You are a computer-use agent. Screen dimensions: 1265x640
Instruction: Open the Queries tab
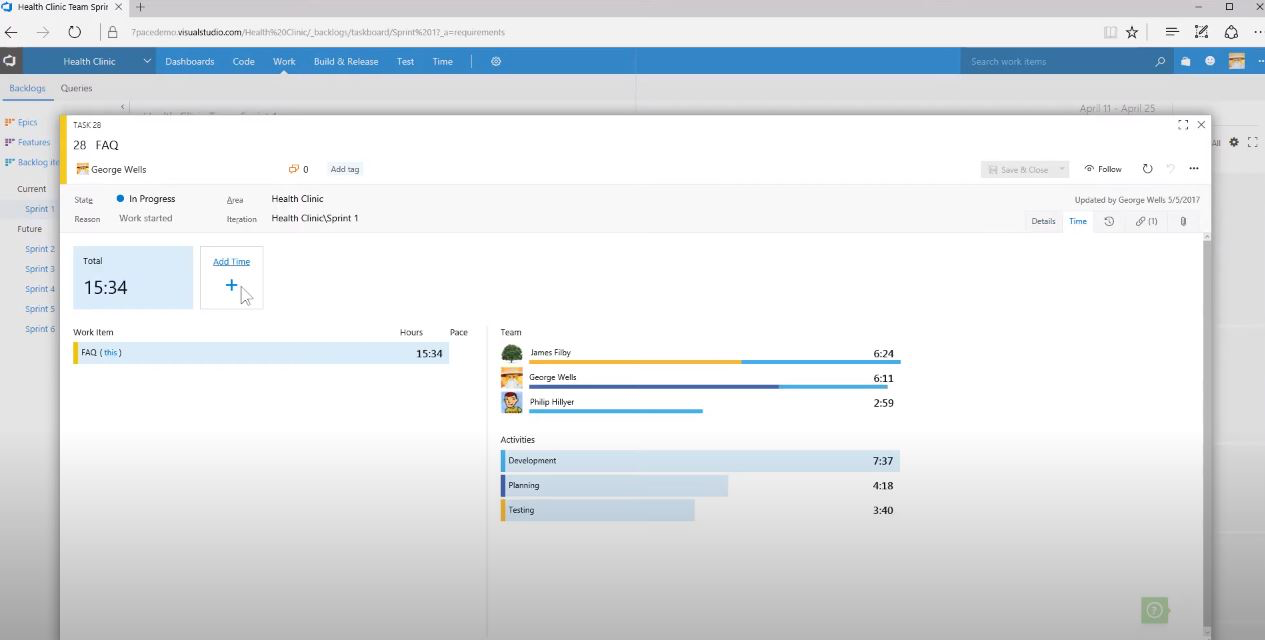tap(76, 88)
